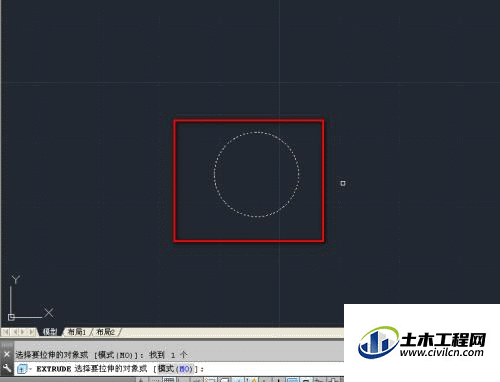Jump to last layout tab arrow

pyautogui.click(x=31, y=332)
